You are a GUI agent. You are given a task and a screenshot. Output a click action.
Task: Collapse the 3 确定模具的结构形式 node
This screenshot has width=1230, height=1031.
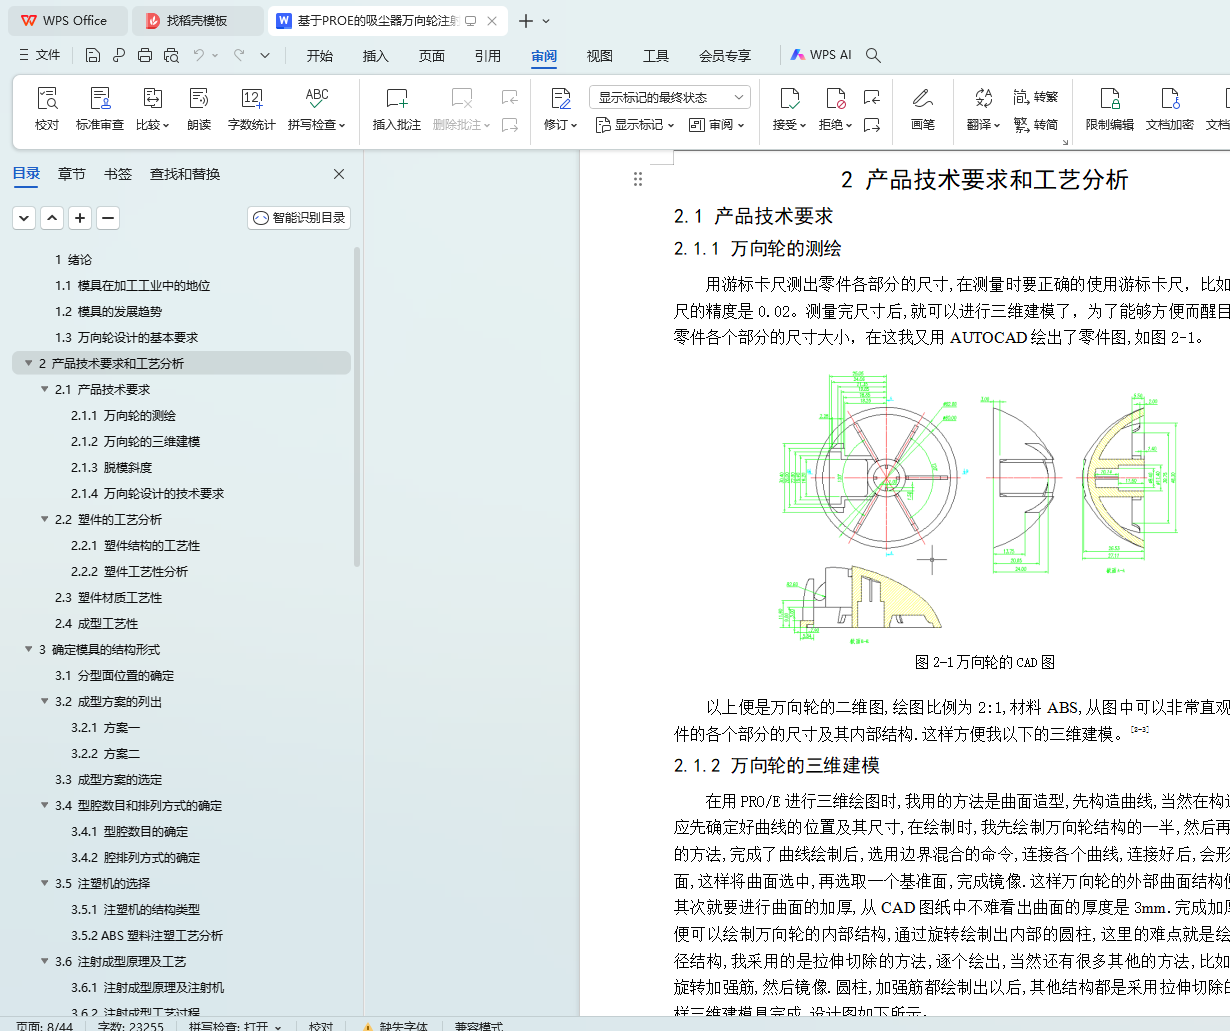tap(29, 649)
